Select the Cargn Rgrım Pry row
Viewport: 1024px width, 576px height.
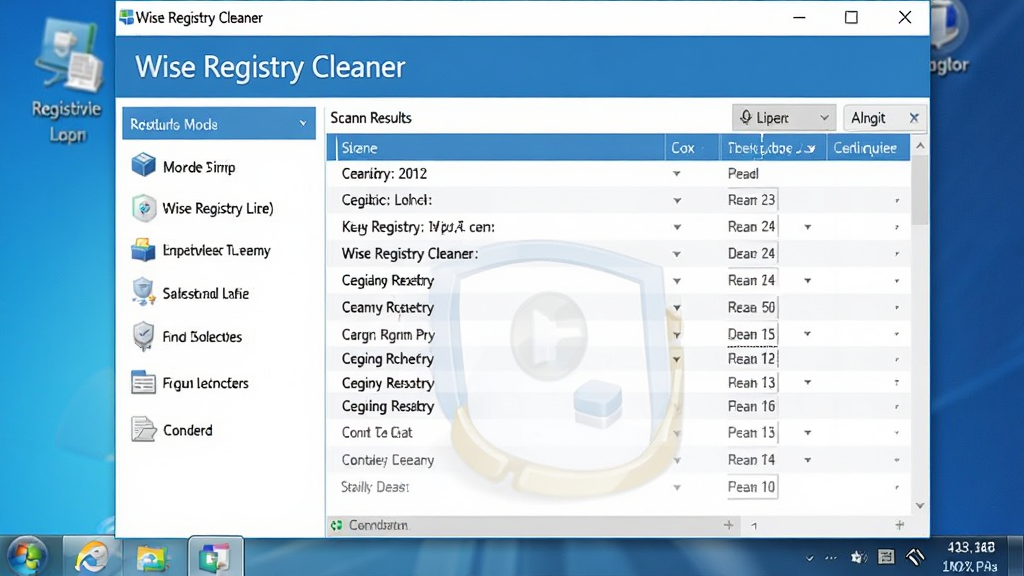pyautogui.click(x=618, y=334)
